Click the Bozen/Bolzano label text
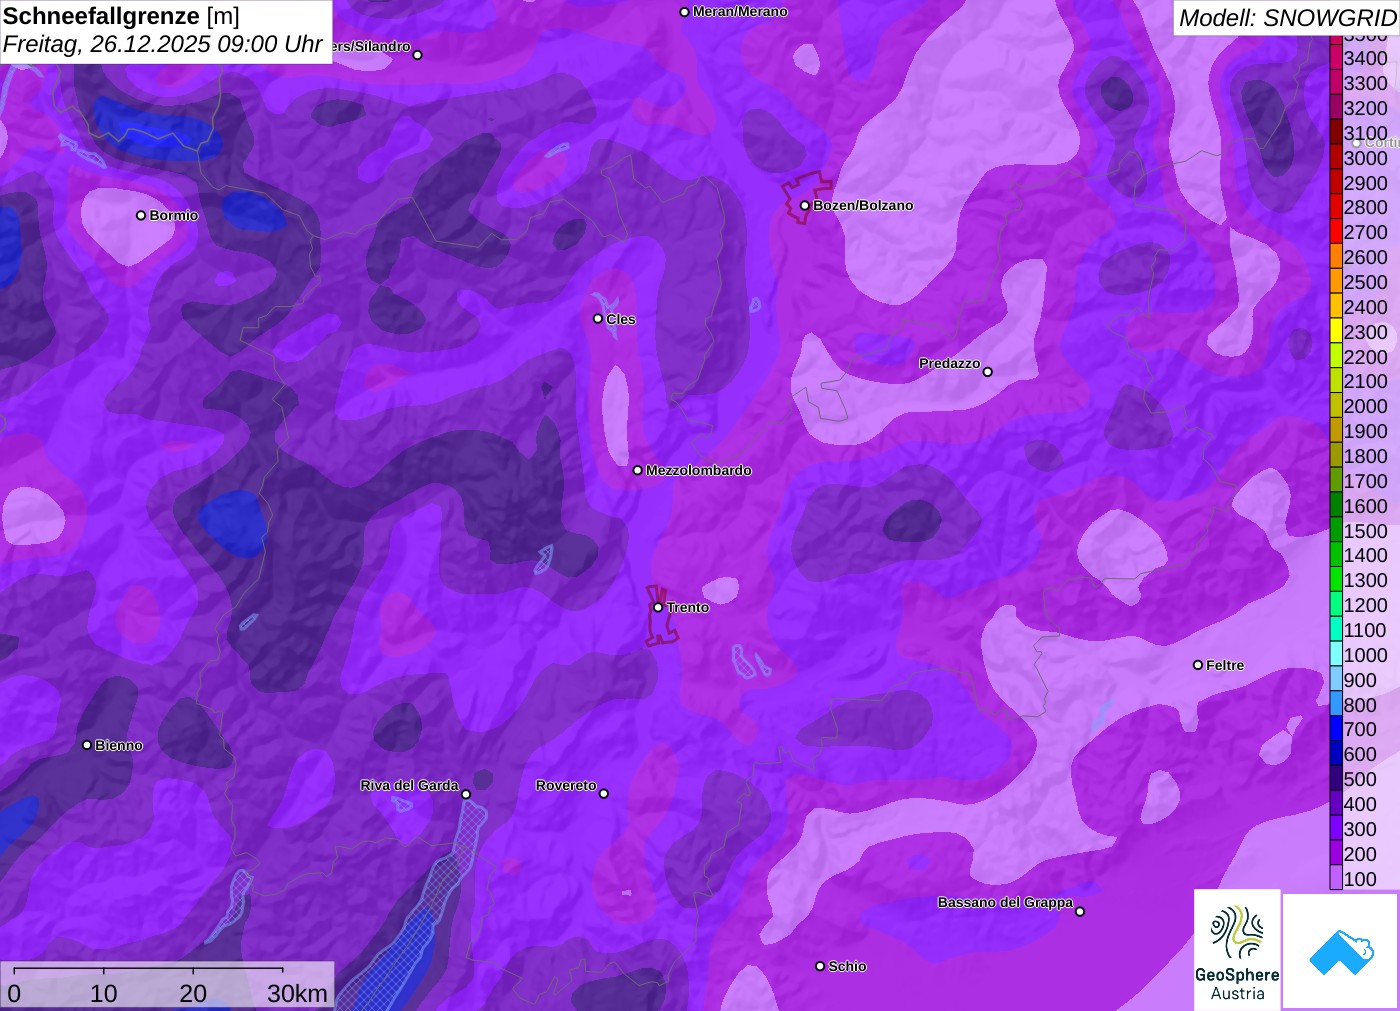Image resolution: width=1400 pixels, height=1011 pixels. click(863, 205)
